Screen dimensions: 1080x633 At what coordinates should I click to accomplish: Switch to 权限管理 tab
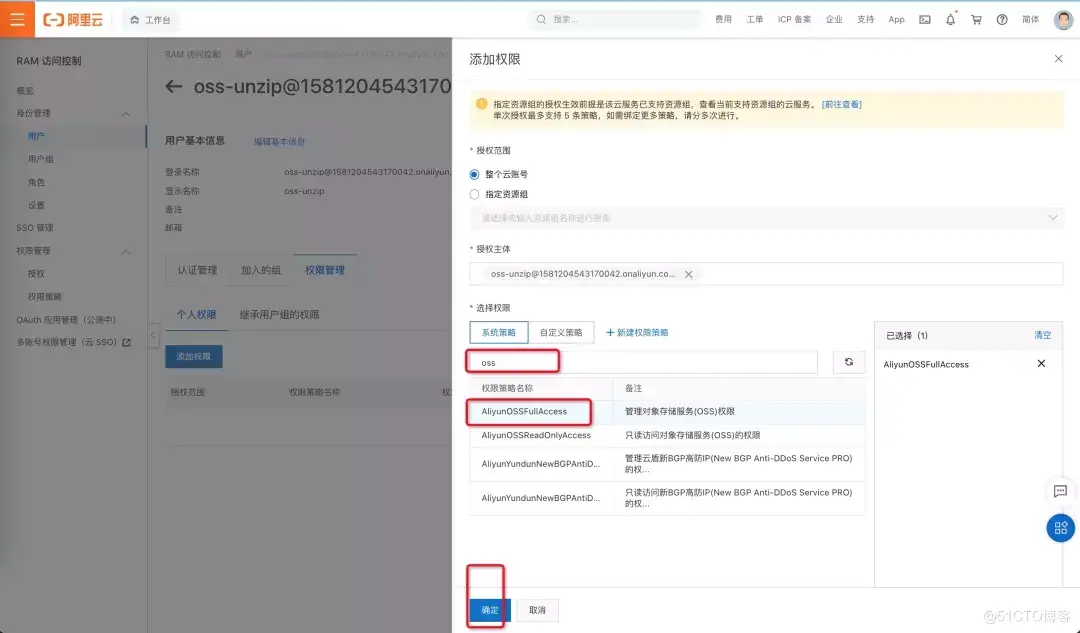click(x=324, y=270)
